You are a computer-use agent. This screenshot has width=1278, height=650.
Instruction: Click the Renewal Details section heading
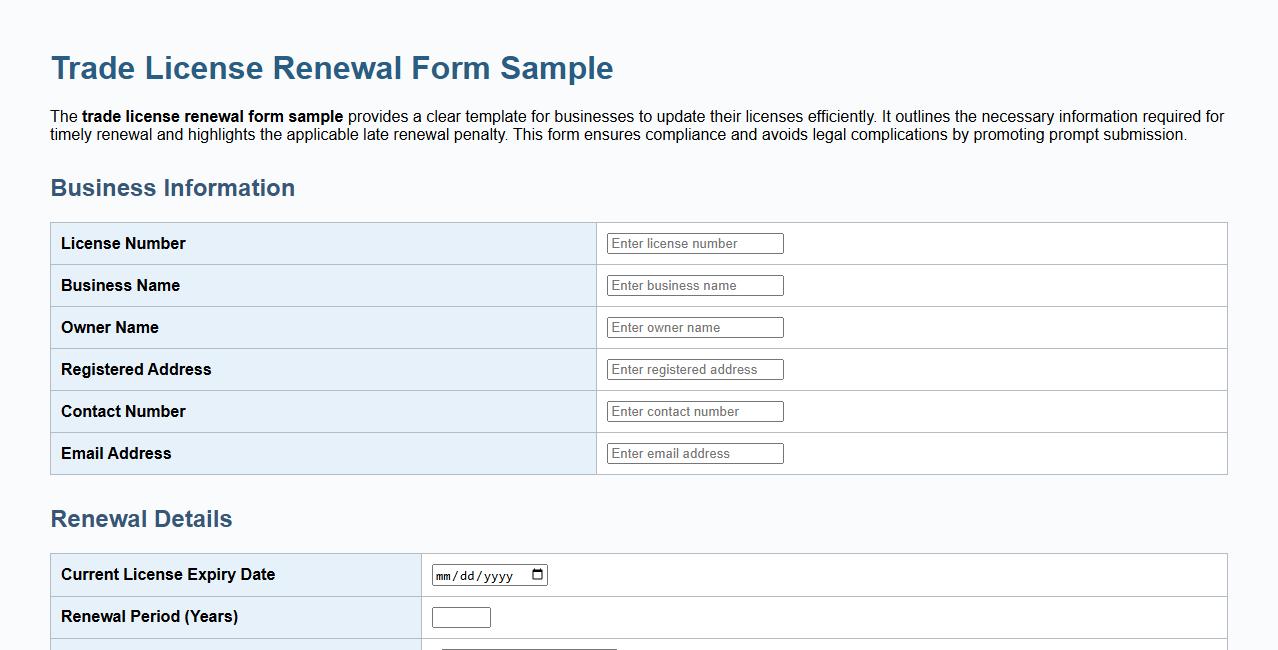point(141,519)
